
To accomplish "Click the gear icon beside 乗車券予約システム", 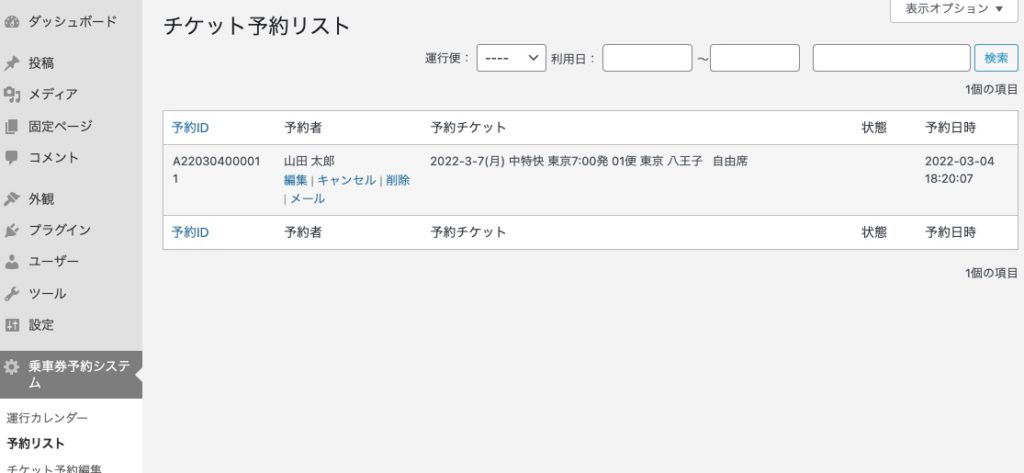I will pos(12,367).
